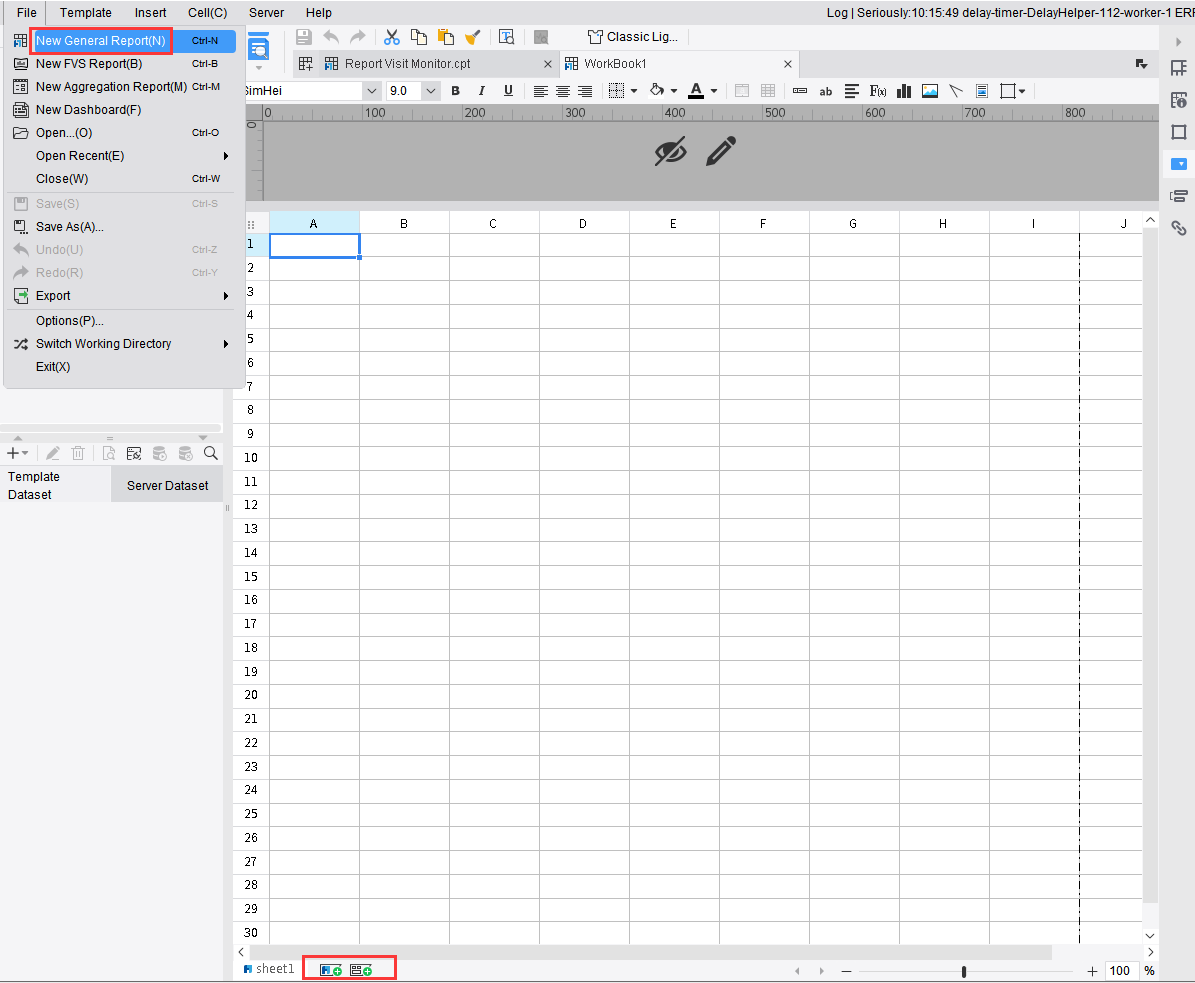Open the font size 9.0 dropdown

[430, 90]
